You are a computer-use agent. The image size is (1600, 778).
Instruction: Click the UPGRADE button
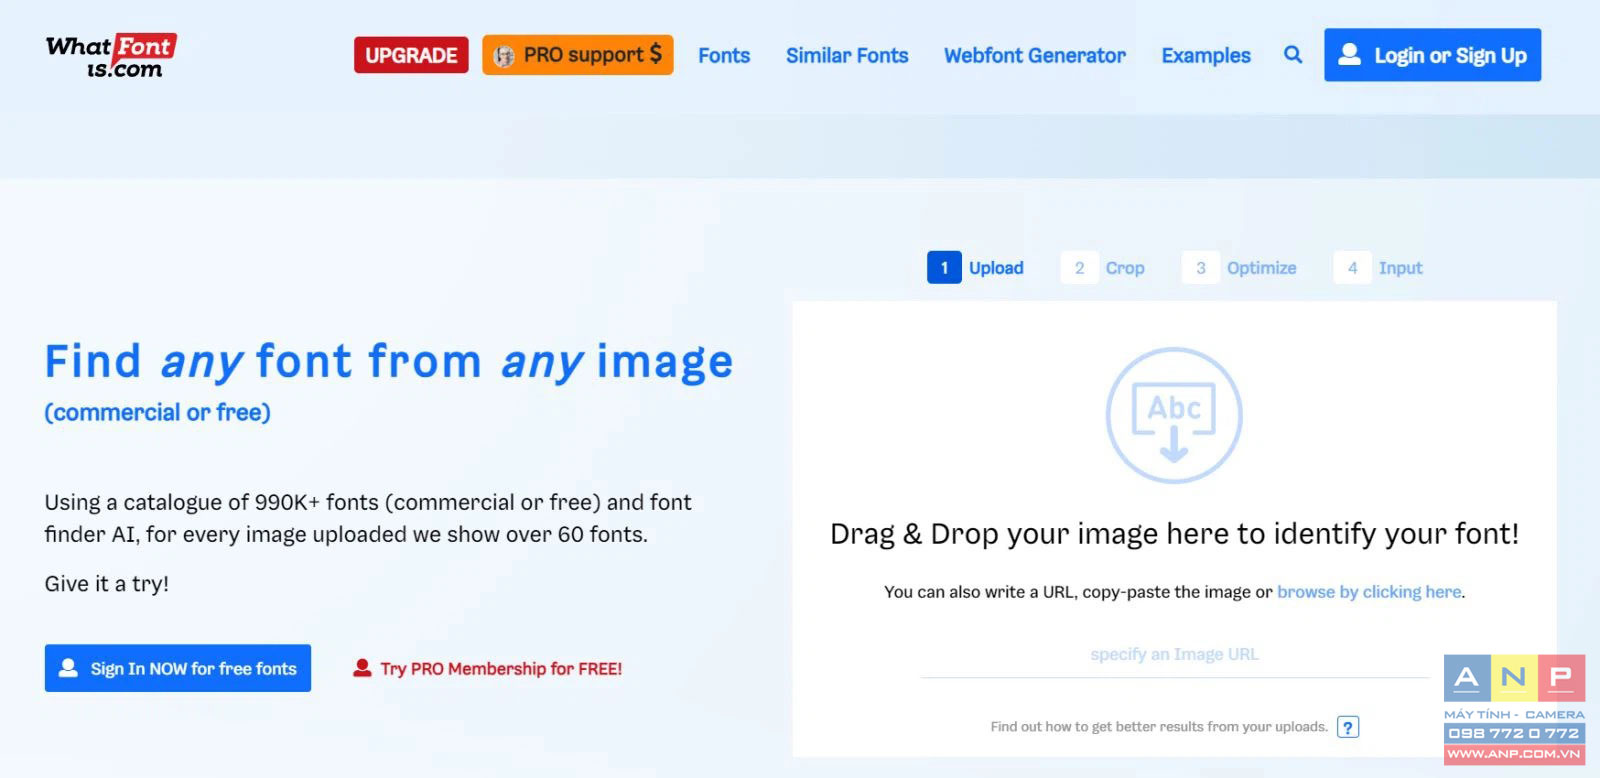[411, 55]
